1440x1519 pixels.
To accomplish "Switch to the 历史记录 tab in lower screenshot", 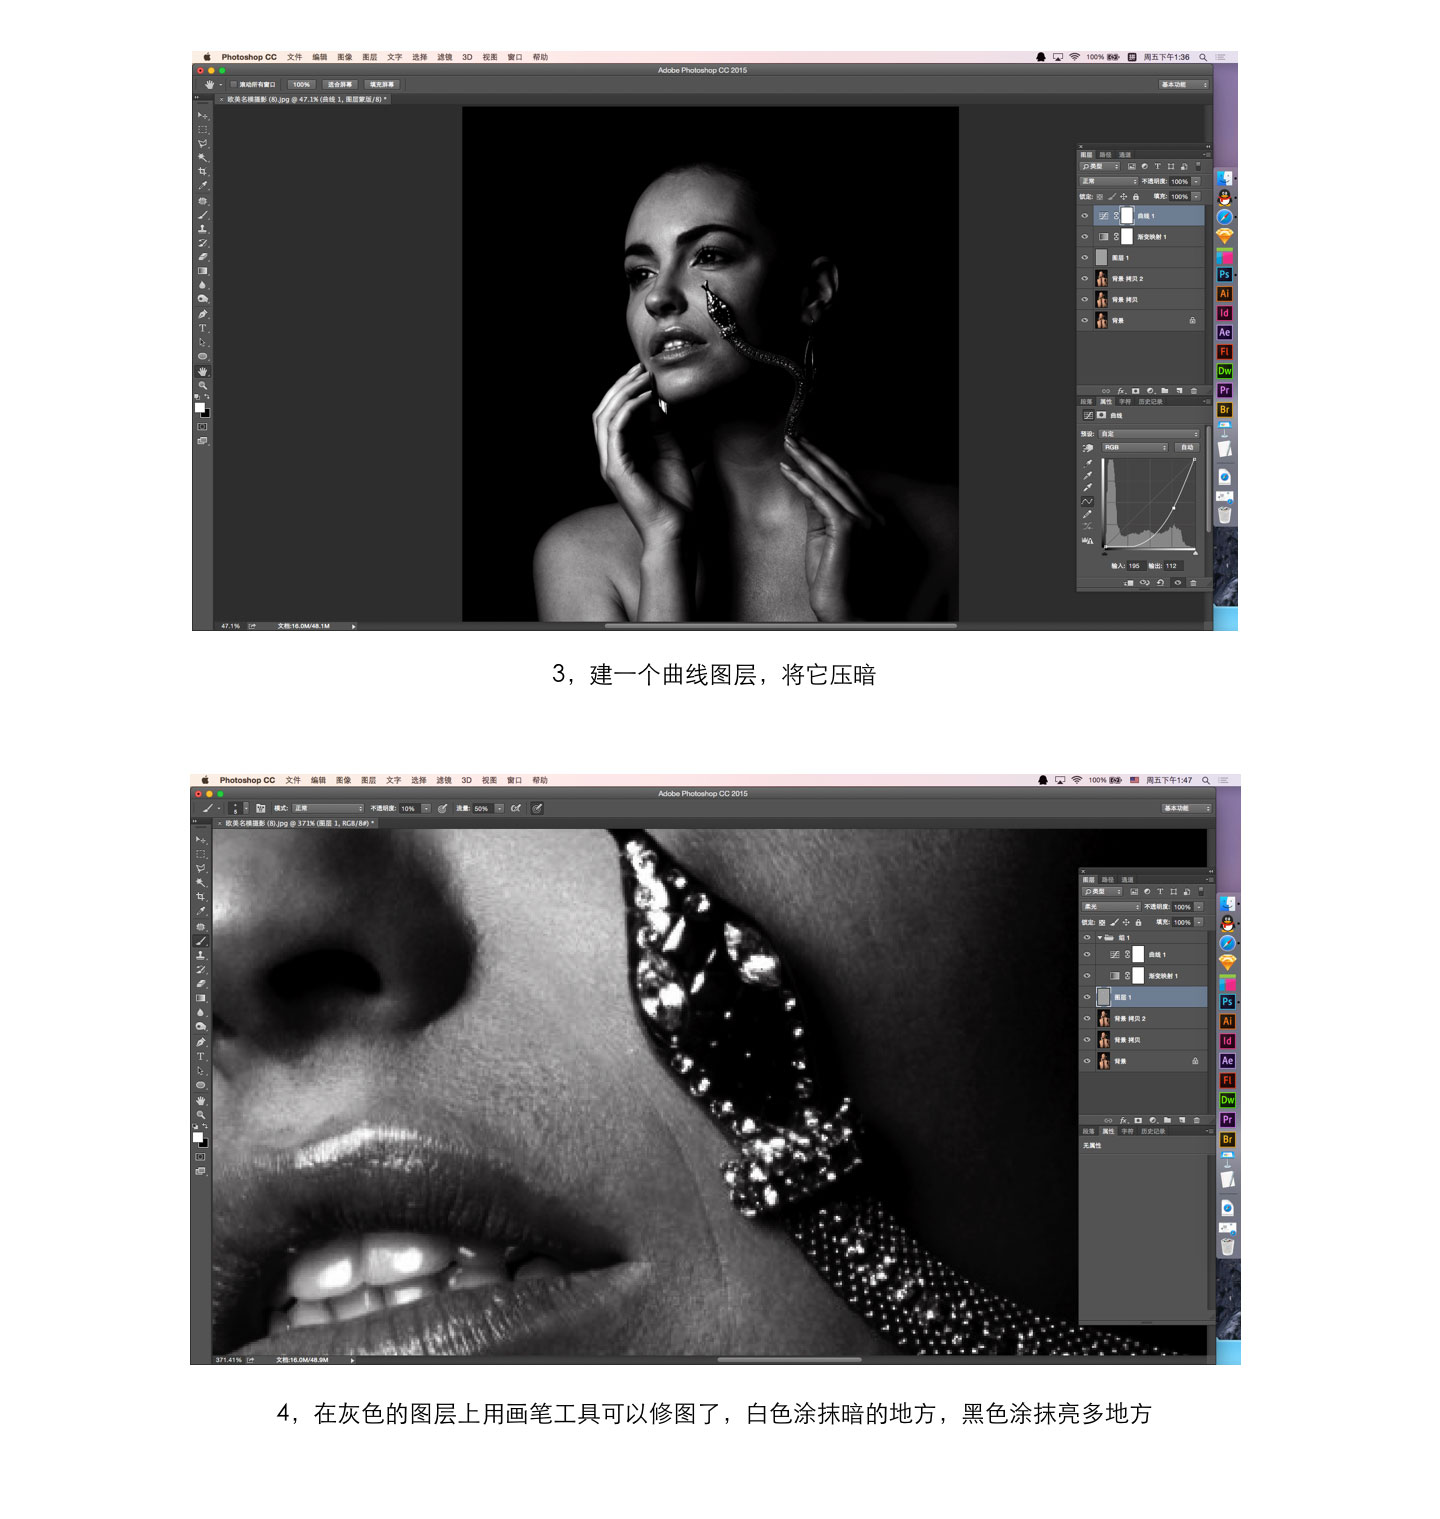I will click(1153, 1131).
